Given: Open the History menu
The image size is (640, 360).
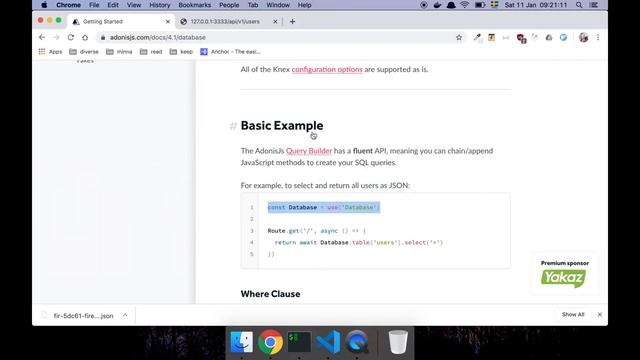Looking at the screenshot, I should click(159, 5).
